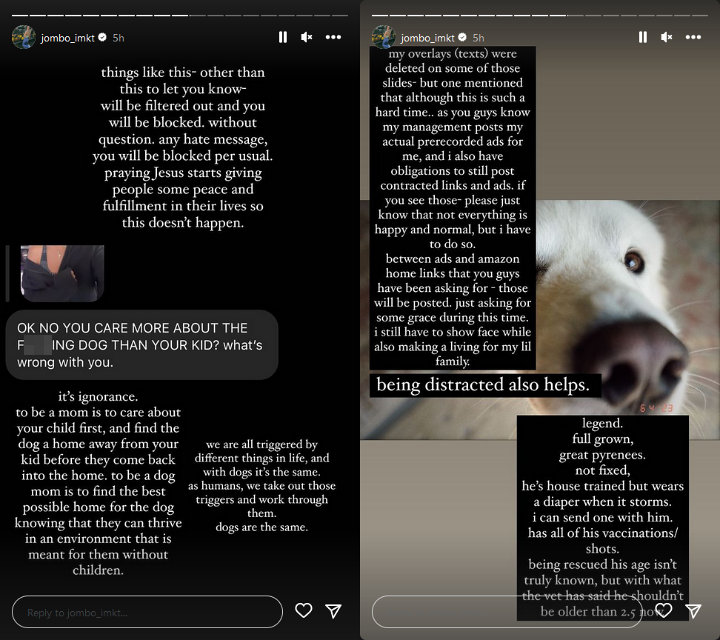Like the right story with heart icon
720x640 pixels.
[x=664, y=610]
